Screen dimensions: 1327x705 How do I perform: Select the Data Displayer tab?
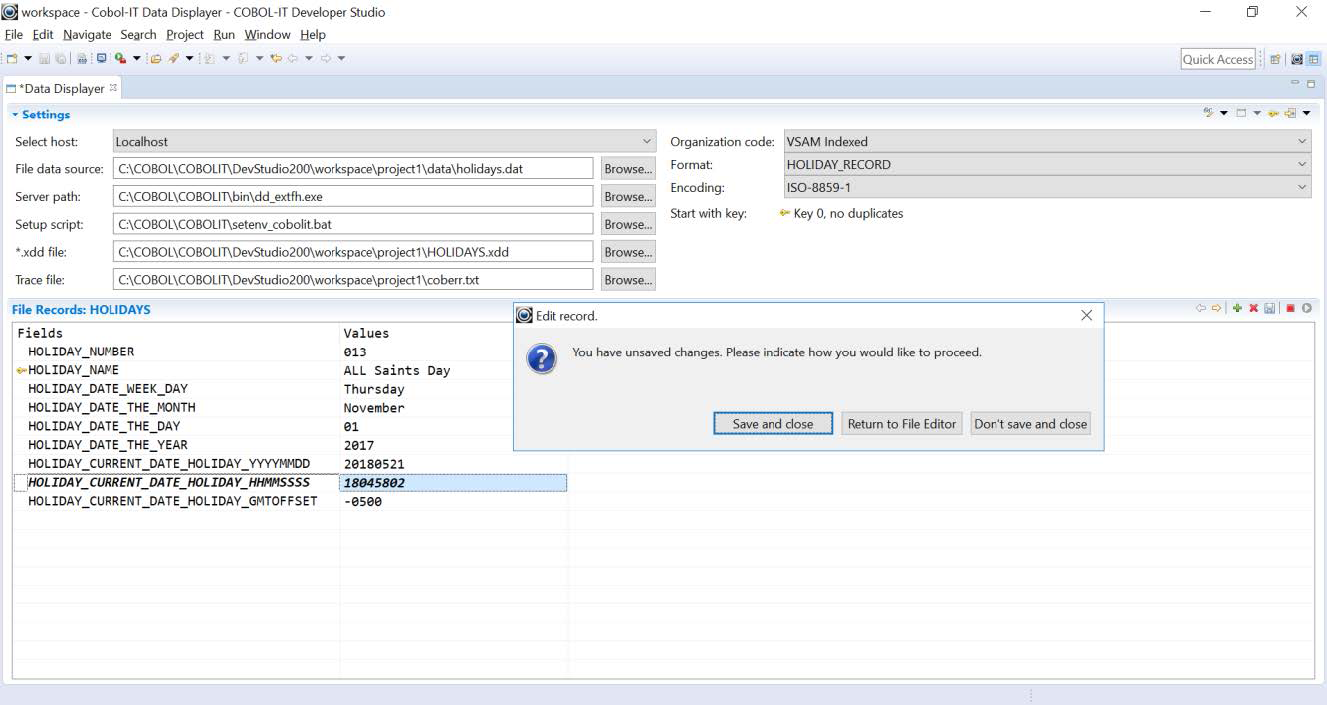click(x=62, y=88)
